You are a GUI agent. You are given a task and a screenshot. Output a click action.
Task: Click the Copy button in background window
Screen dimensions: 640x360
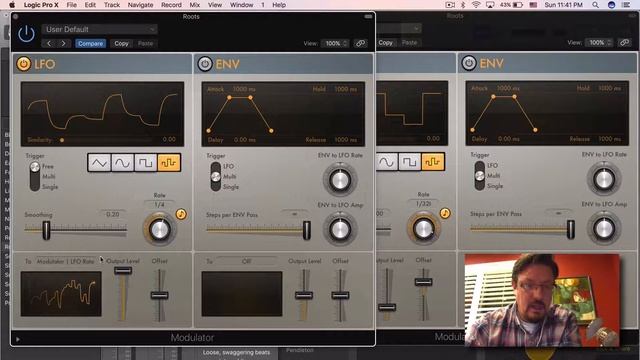click(x=385, y=42)
